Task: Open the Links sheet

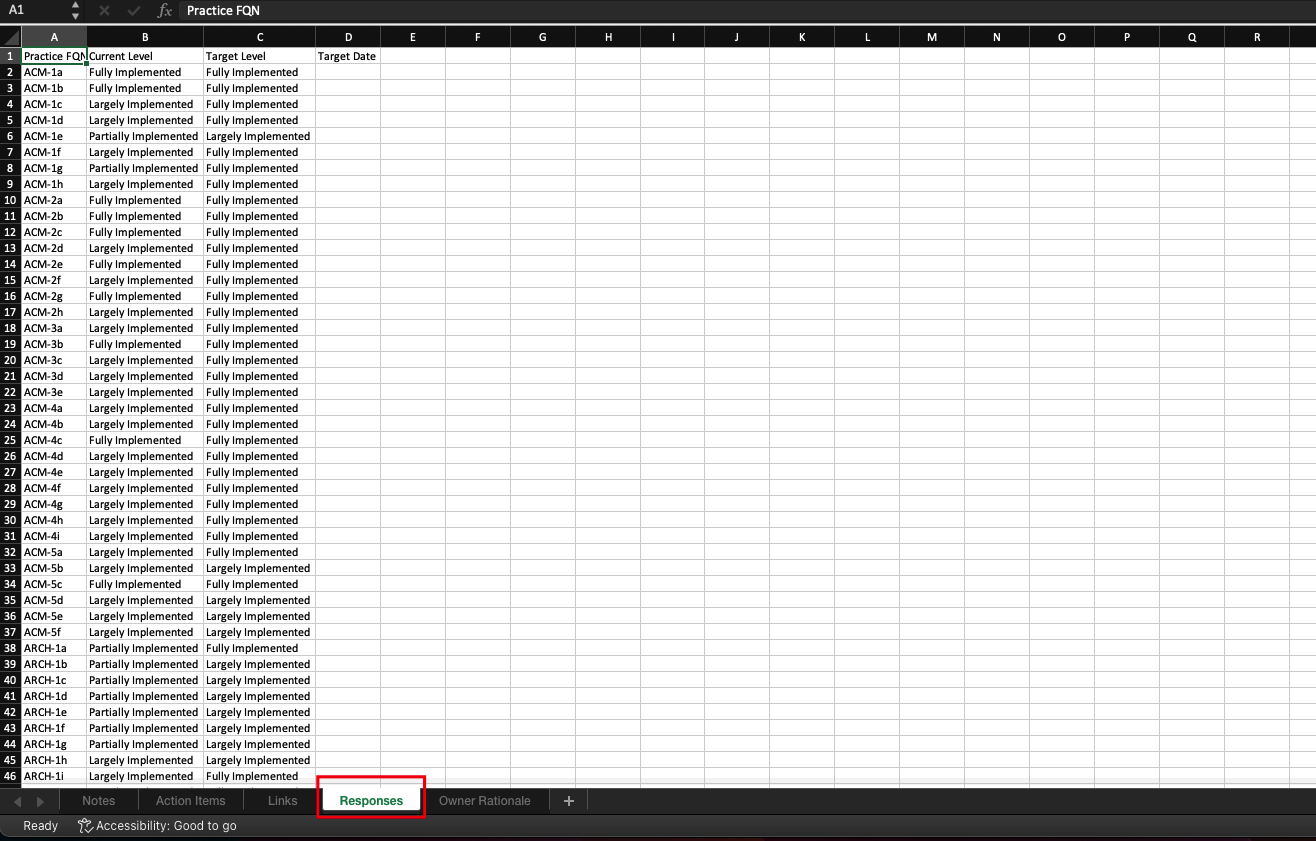Action: [281, 800]
